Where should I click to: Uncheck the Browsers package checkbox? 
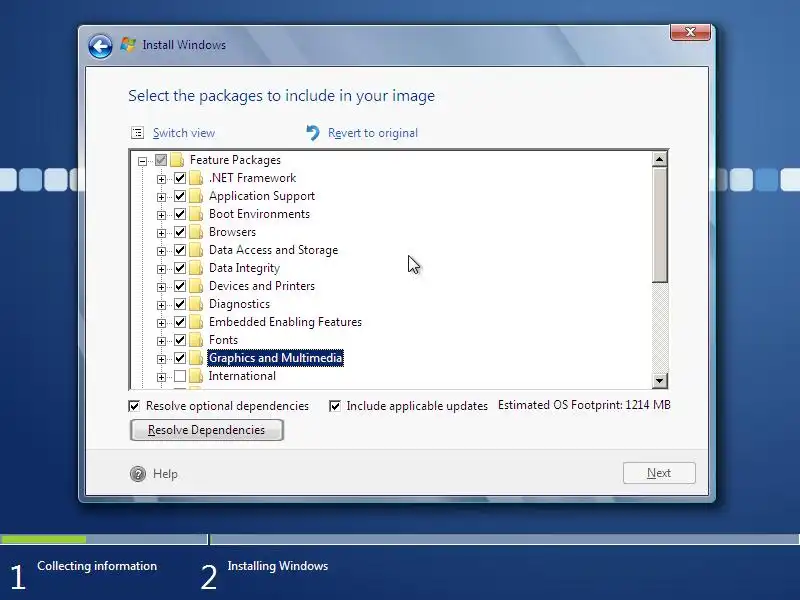180,232
